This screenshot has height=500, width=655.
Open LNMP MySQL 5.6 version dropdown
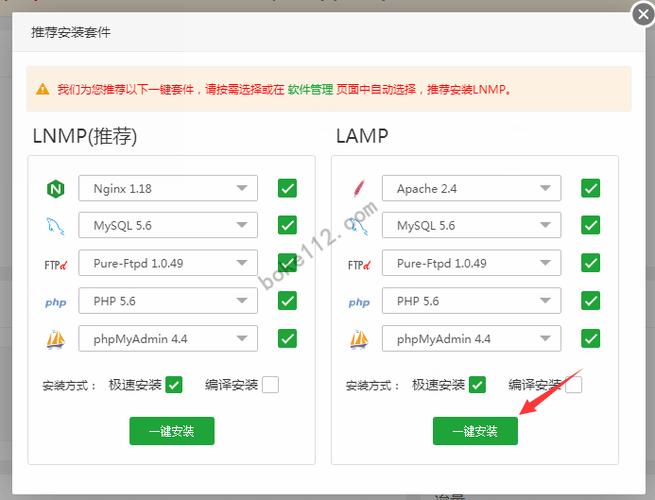168,225
